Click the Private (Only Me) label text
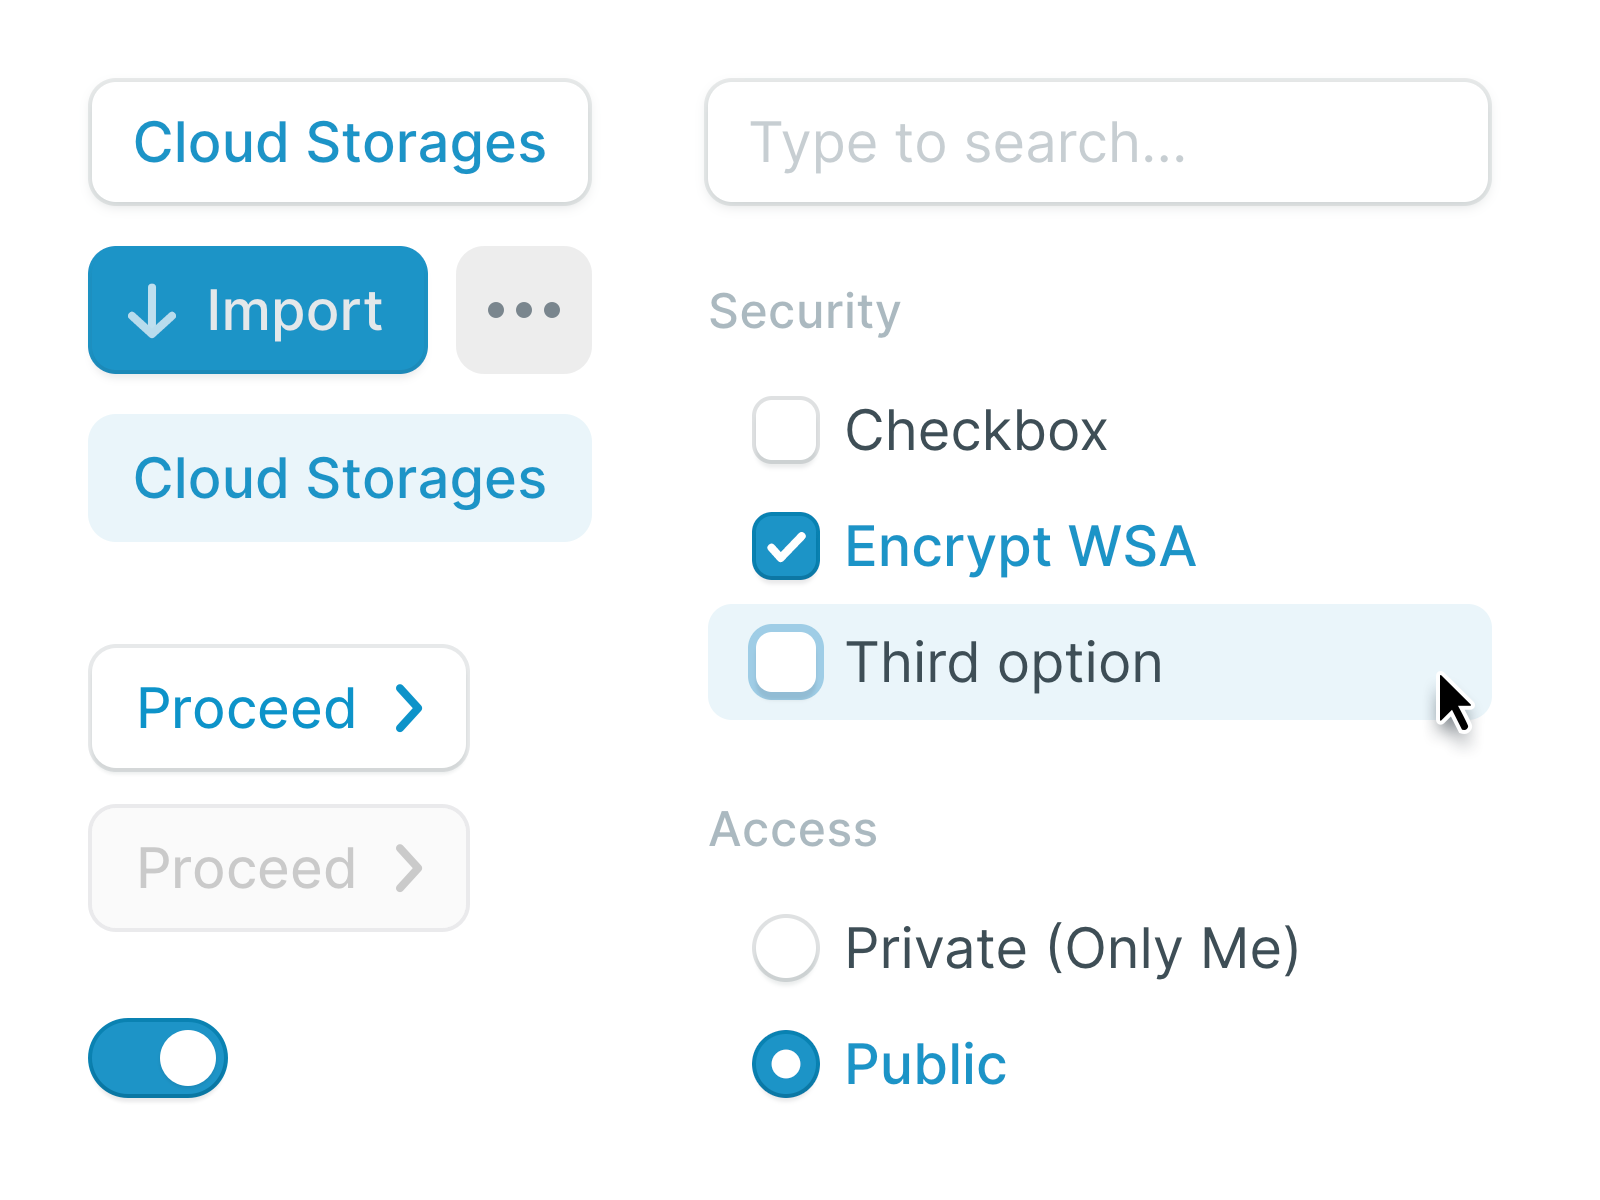Screen dimensions: 1600x1200 coord(1072,948)
